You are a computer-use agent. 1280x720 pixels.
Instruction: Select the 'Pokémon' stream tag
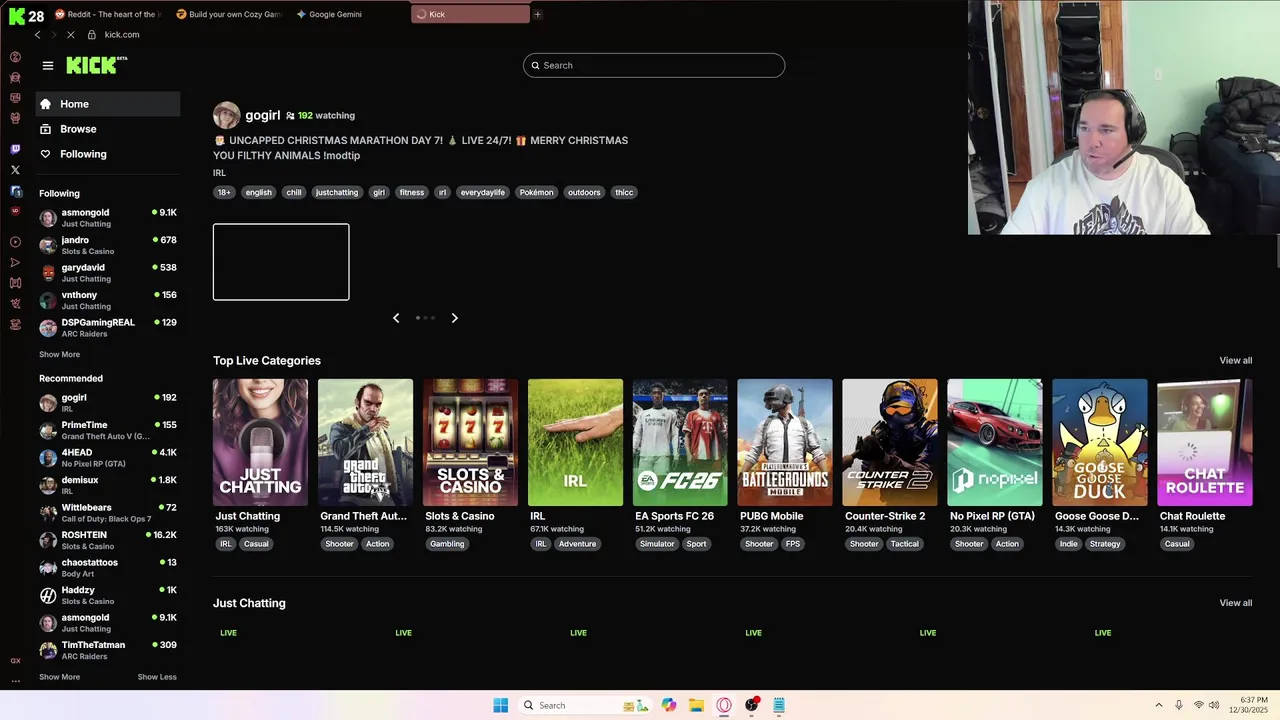[536, 192]
